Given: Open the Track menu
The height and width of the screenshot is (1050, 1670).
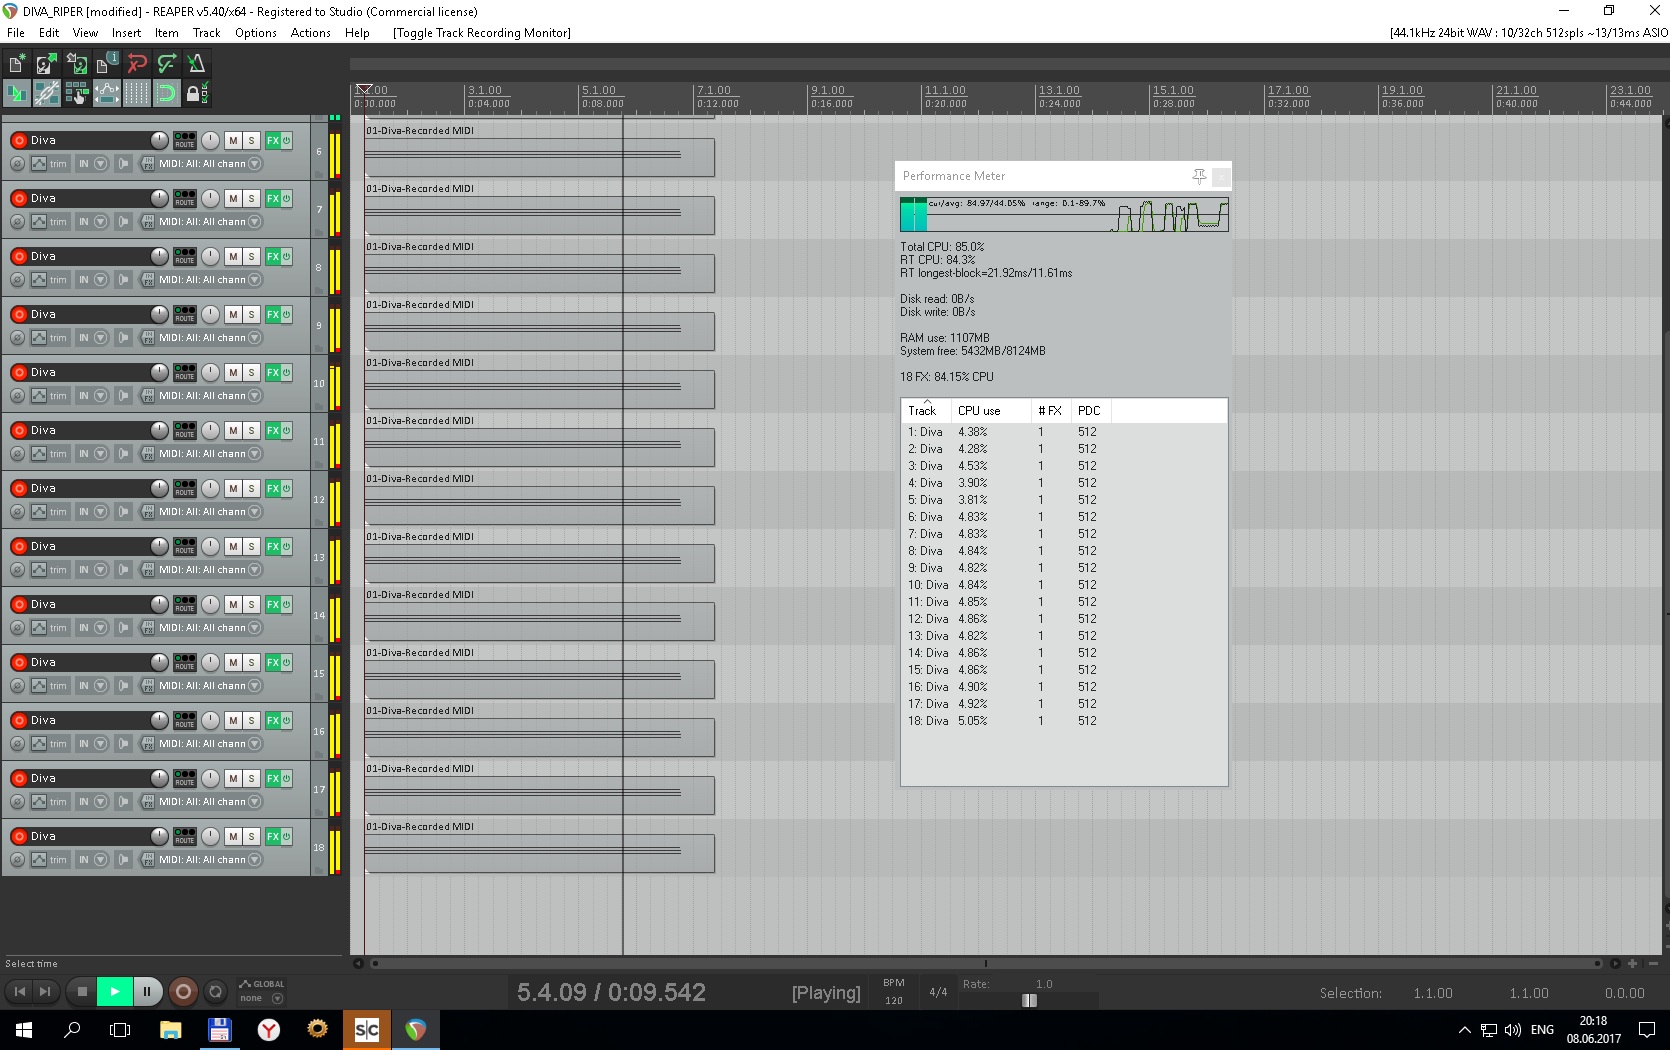Looking at the screenshot, I should [206, 33].
